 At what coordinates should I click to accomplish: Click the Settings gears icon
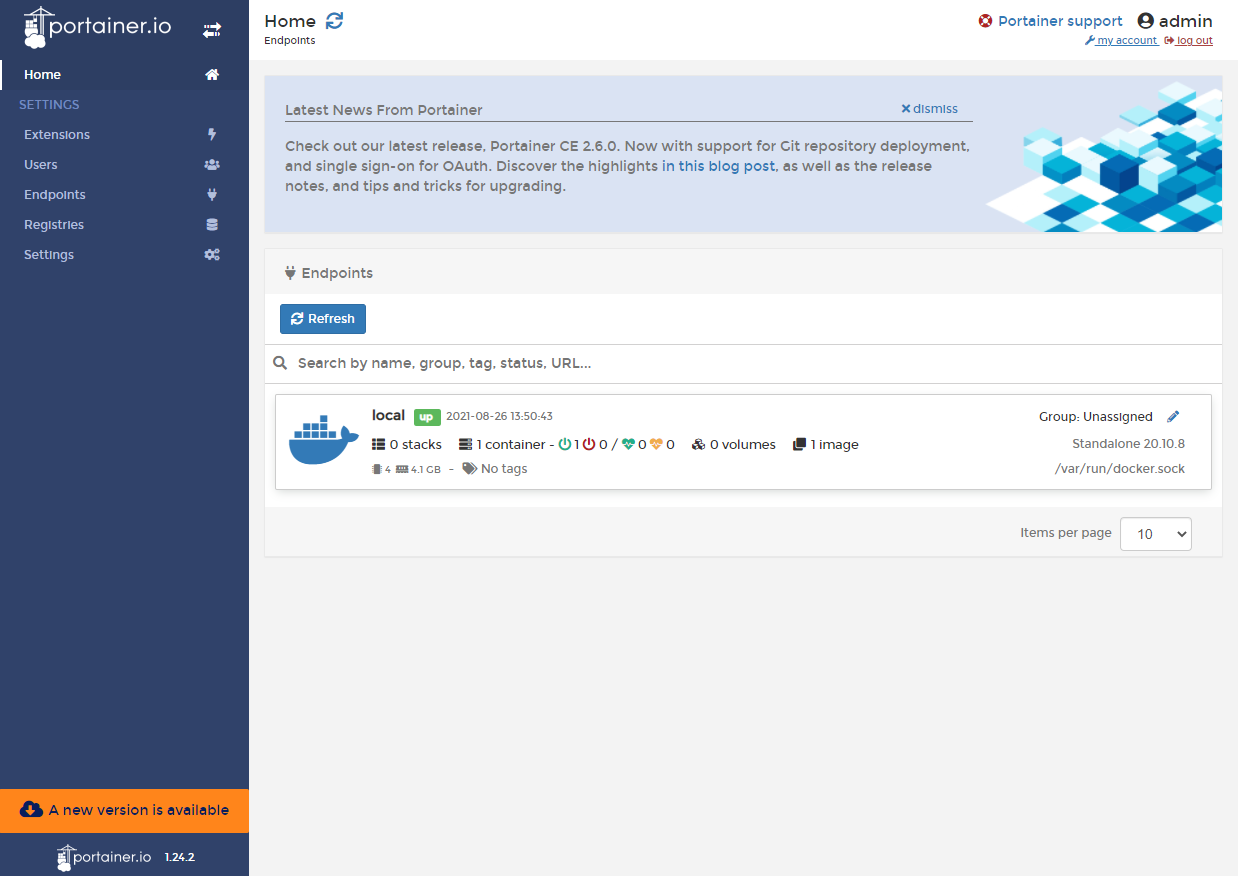[x=212, y=255]
